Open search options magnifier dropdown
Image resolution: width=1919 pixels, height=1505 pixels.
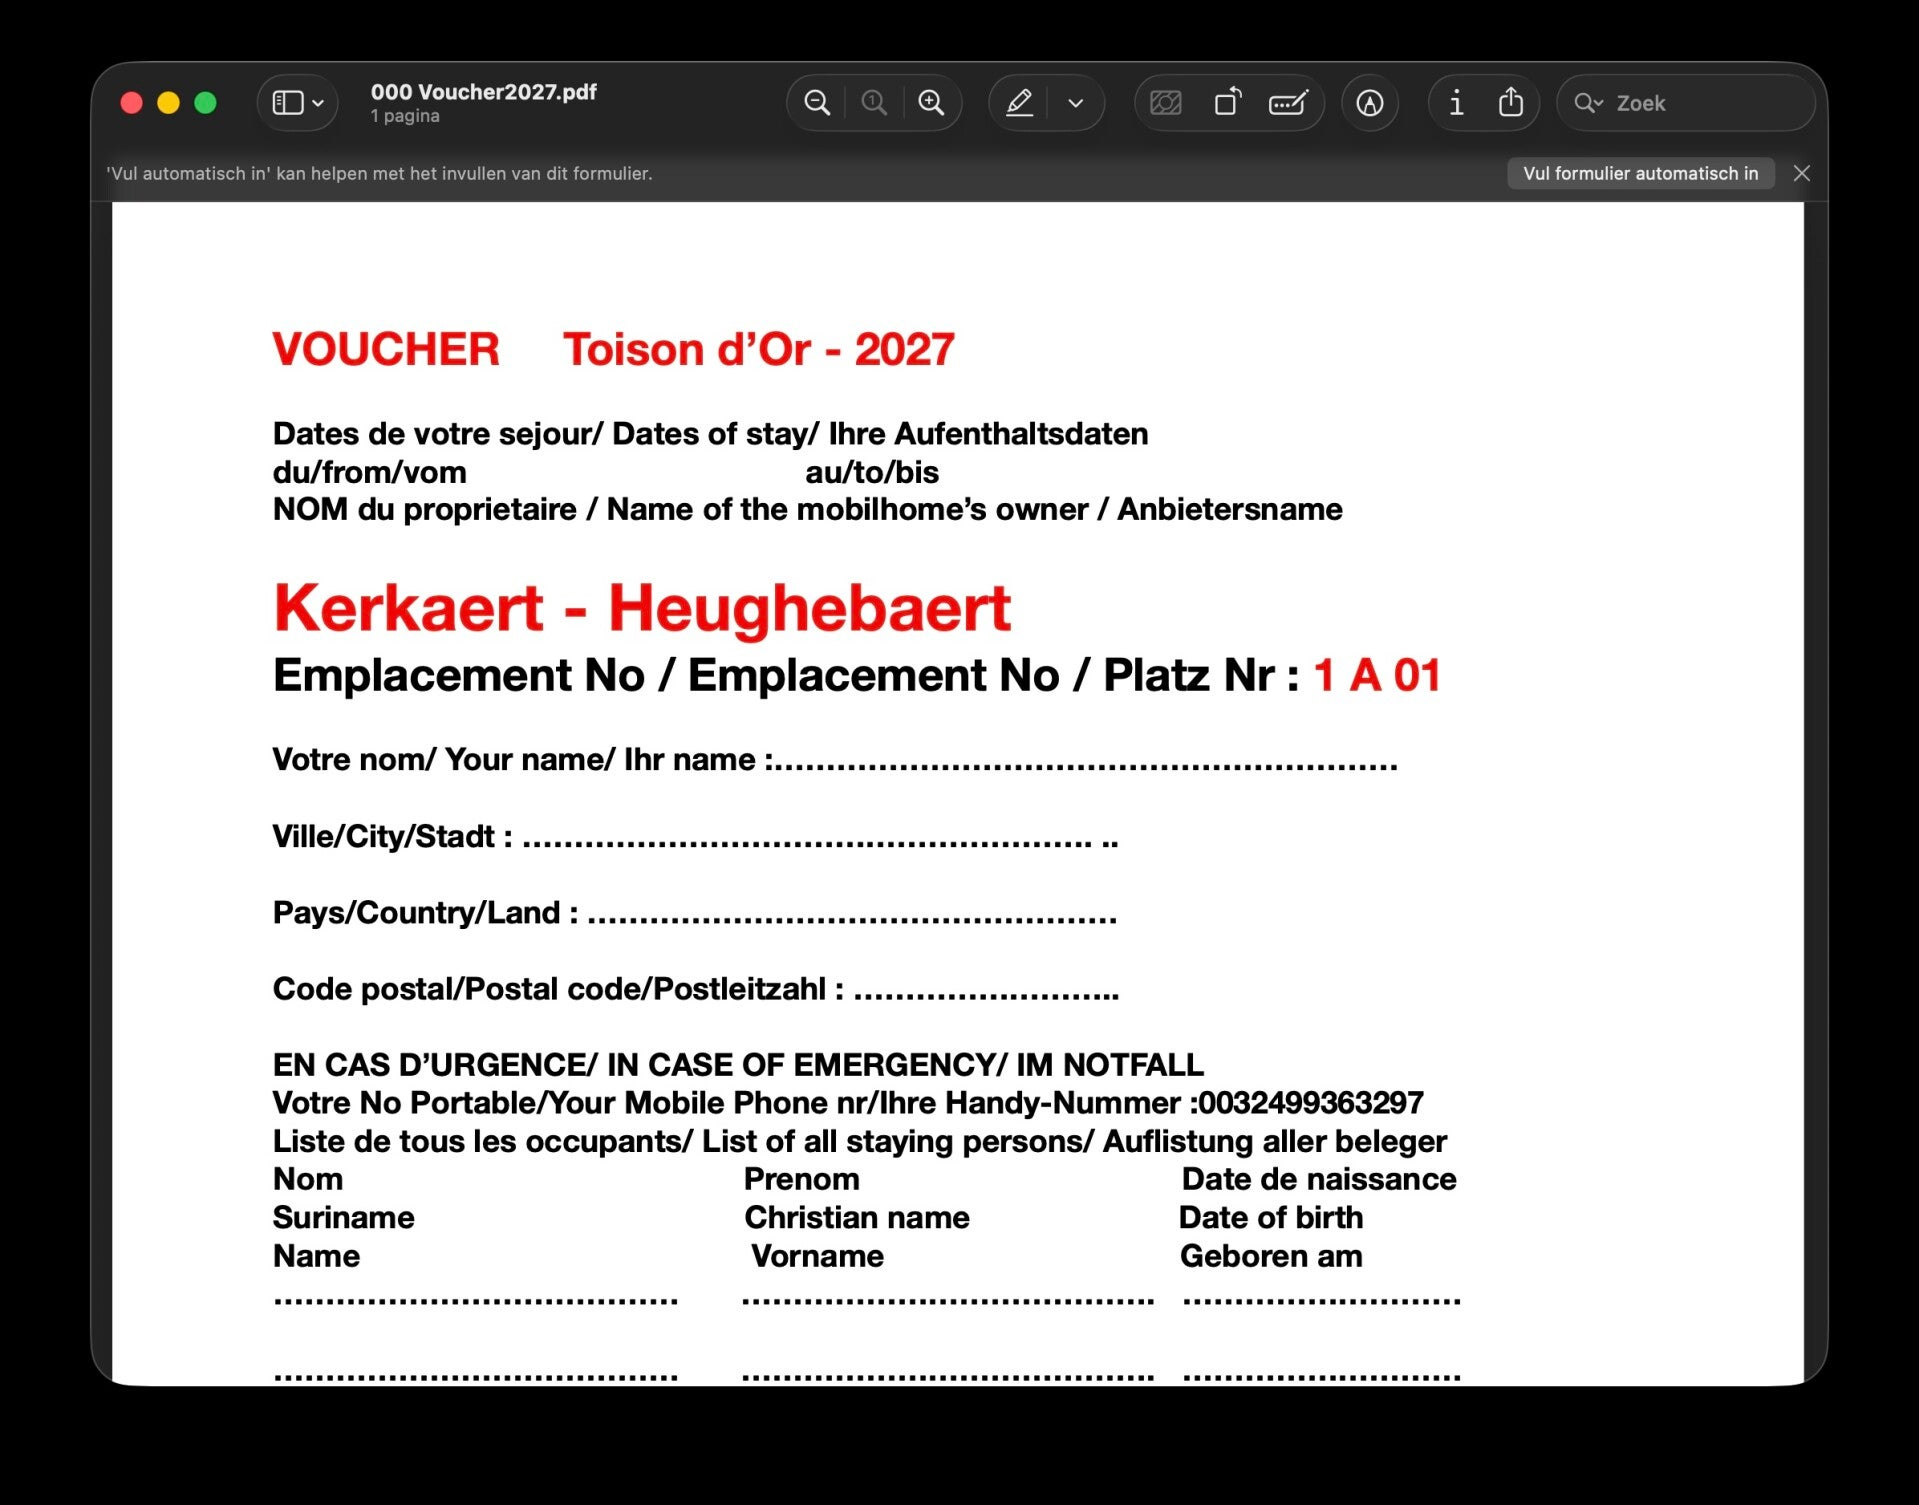click(x=1588, y=103)
